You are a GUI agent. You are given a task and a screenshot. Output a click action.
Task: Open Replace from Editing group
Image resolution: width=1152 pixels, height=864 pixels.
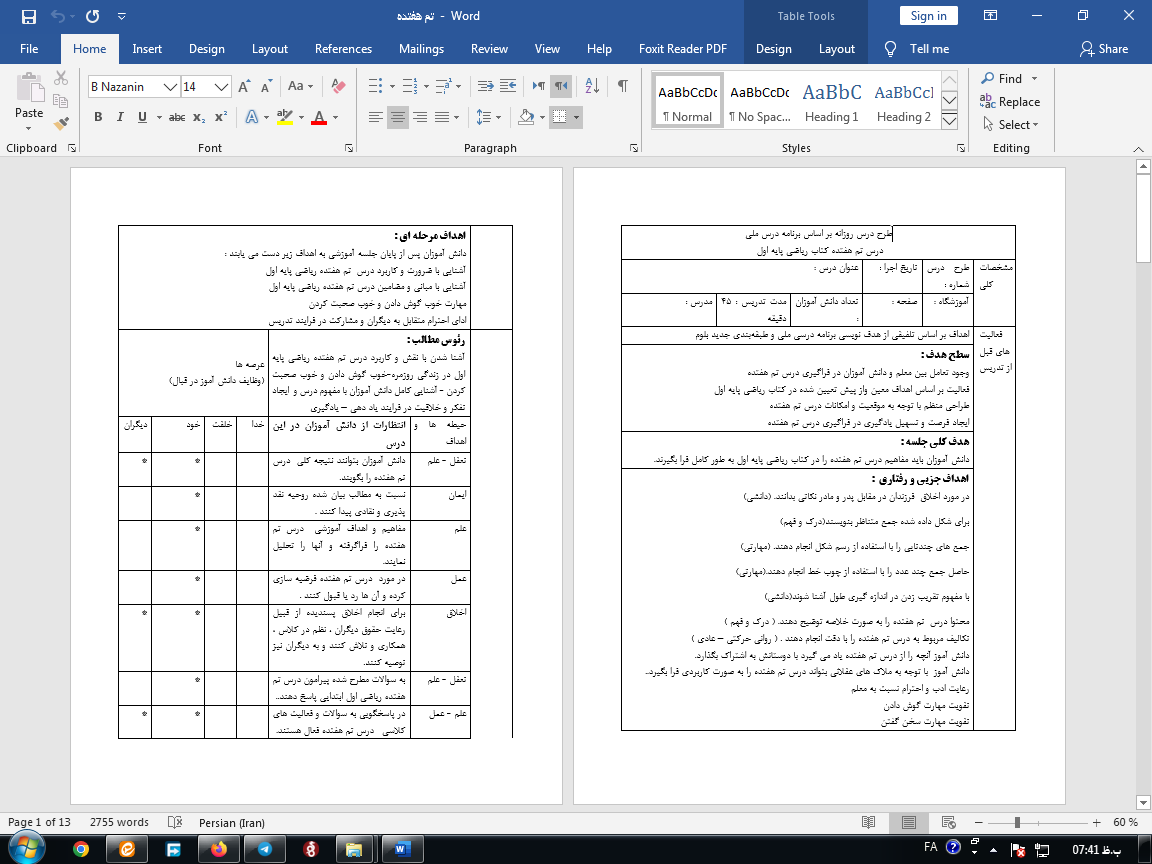point(1010,101)
